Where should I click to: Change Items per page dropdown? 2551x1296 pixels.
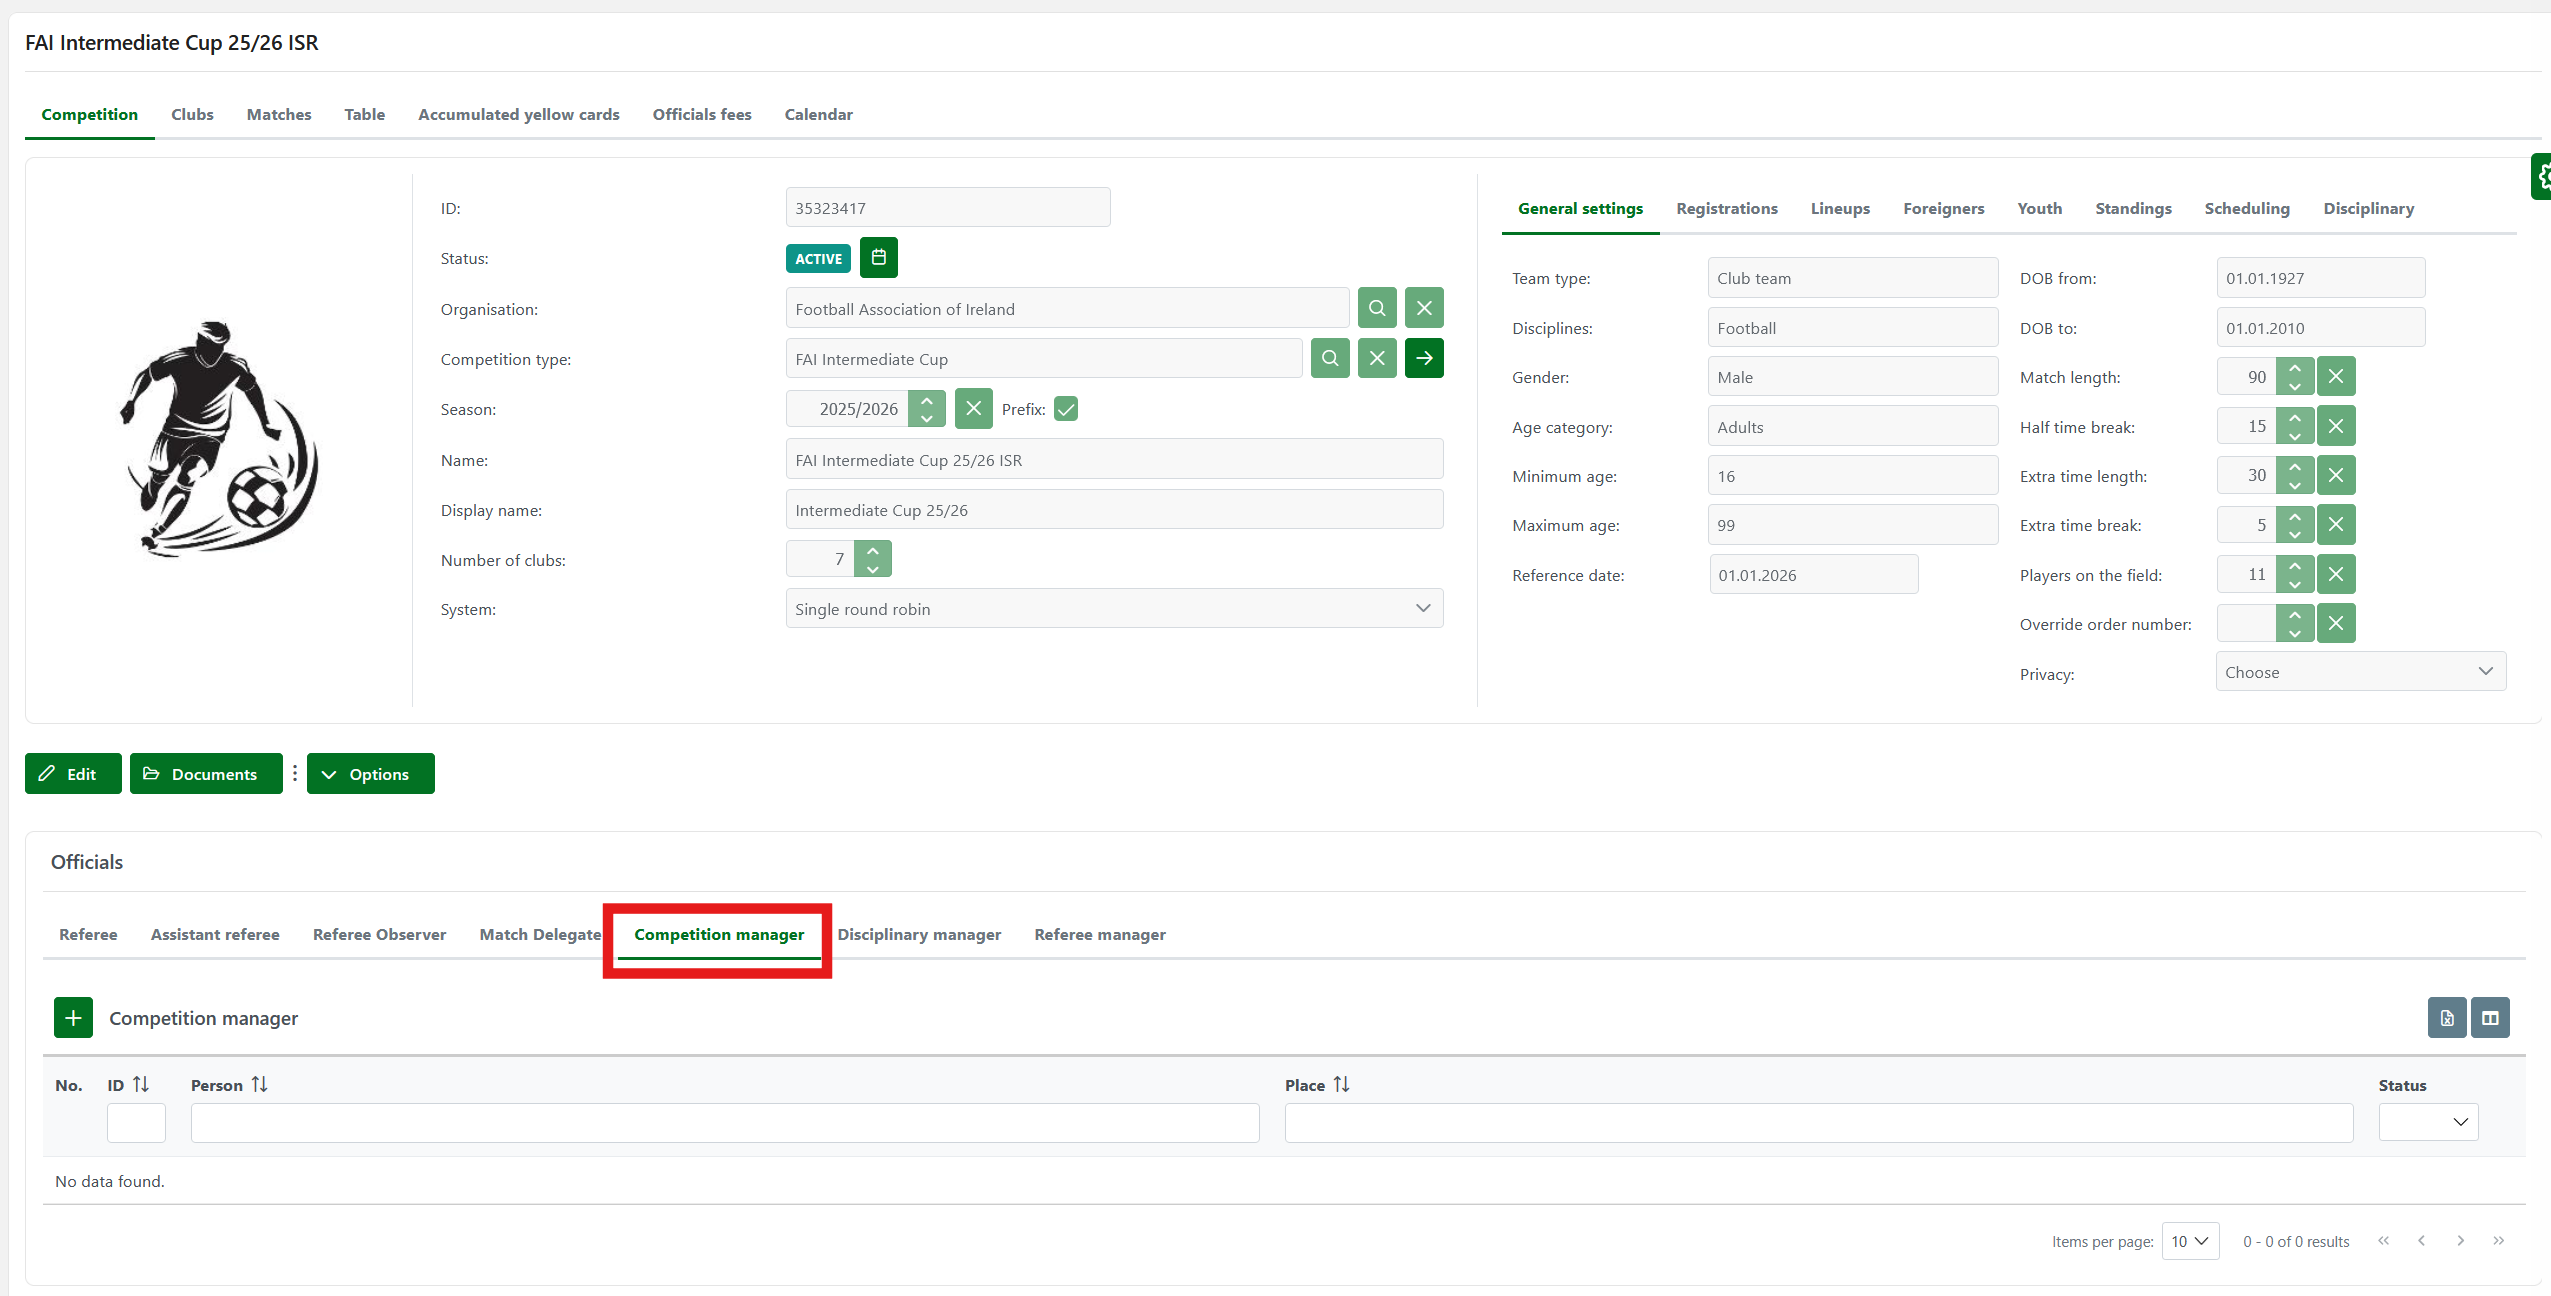point(2189,1241)
